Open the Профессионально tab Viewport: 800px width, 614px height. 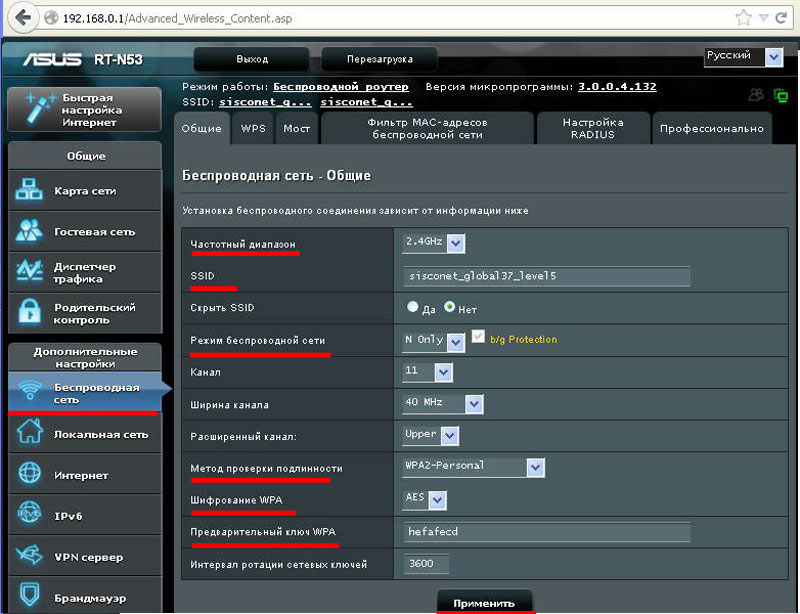tap(711, 129)
